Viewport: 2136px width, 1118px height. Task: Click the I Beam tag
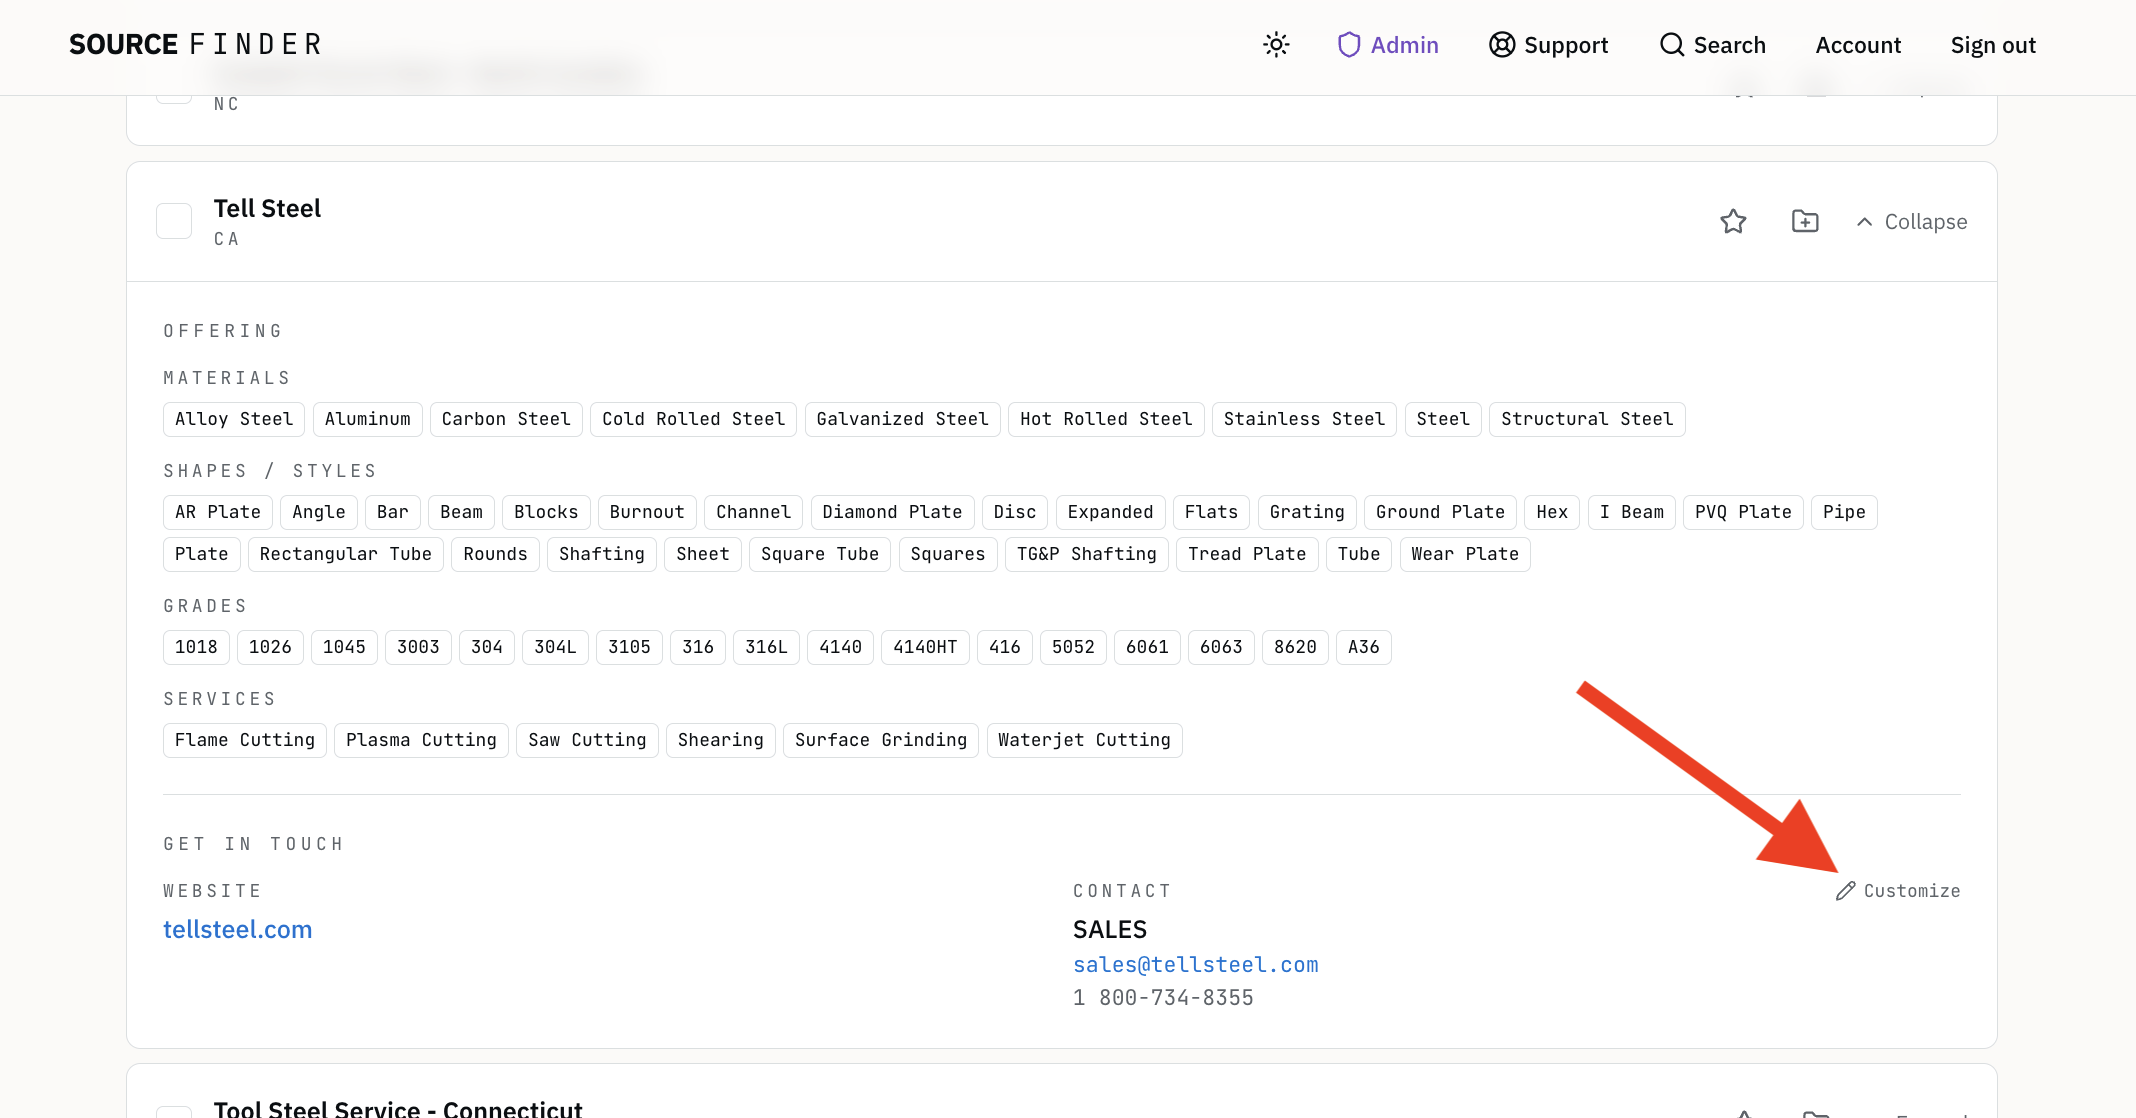click(1632, 512)
